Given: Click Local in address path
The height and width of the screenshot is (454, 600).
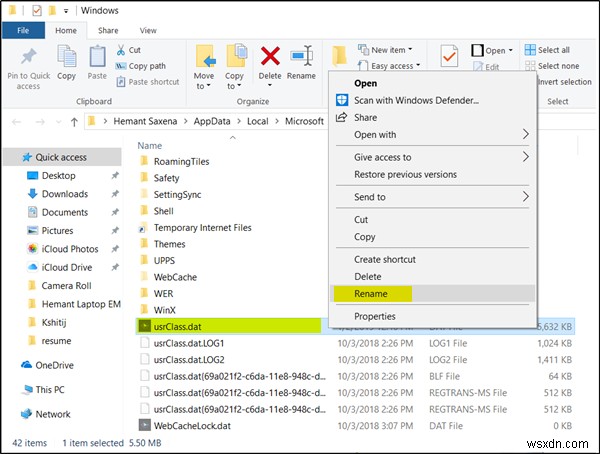Looking at the screenshot, I should (258, 121).
